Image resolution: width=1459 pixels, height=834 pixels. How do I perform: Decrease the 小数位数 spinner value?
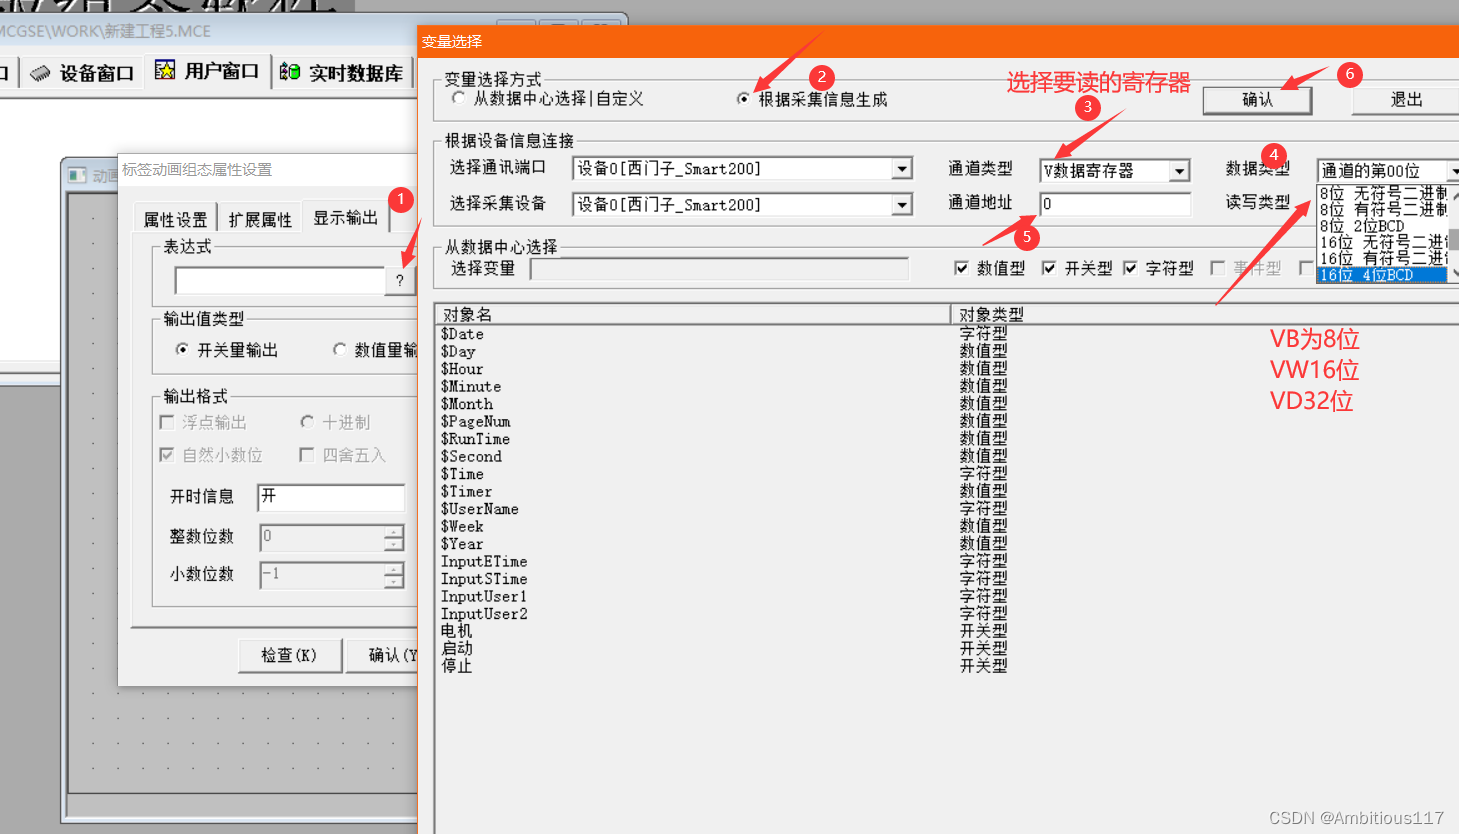click(395, 582)
